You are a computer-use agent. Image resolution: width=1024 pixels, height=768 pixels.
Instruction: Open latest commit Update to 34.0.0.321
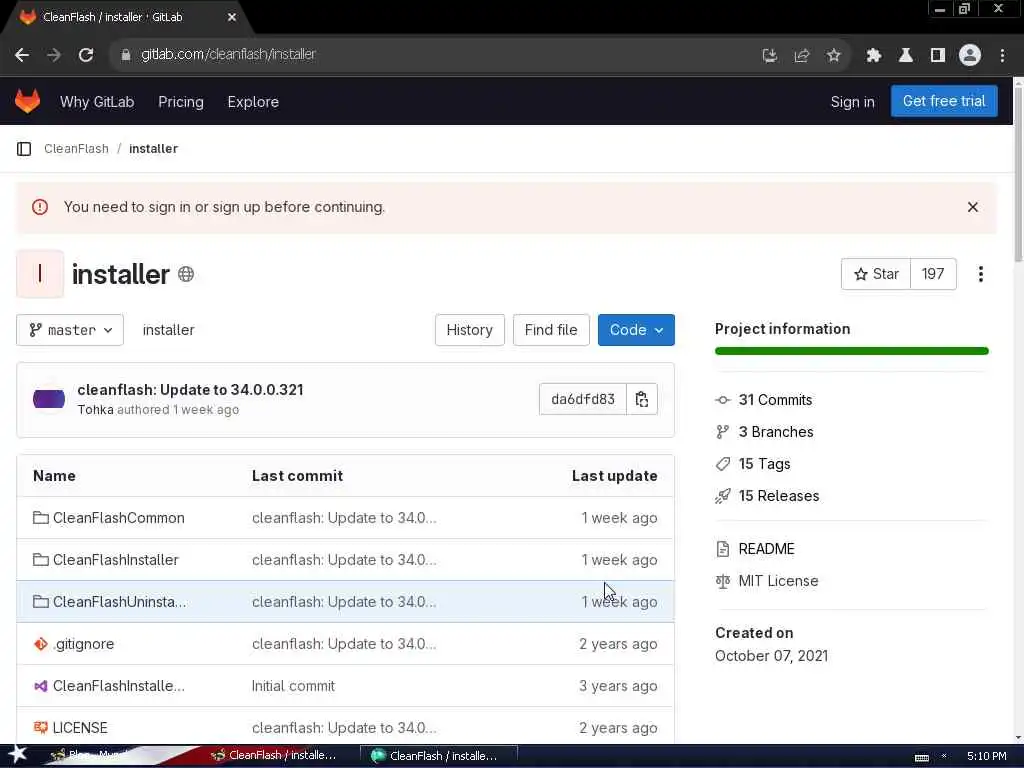click(x=190, y=390)
